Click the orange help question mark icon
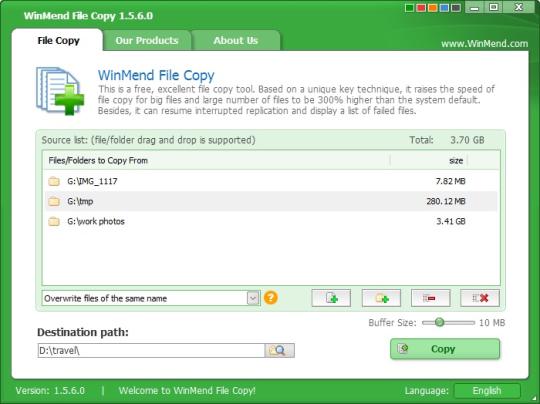 [x=271, y=298]
